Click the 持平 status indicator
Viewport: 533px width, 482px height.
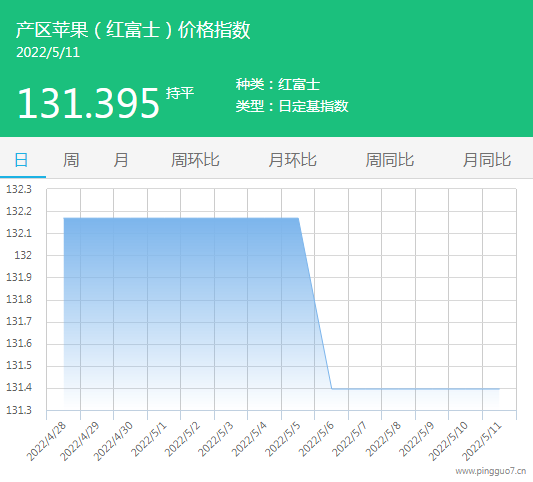pos(180,93)
